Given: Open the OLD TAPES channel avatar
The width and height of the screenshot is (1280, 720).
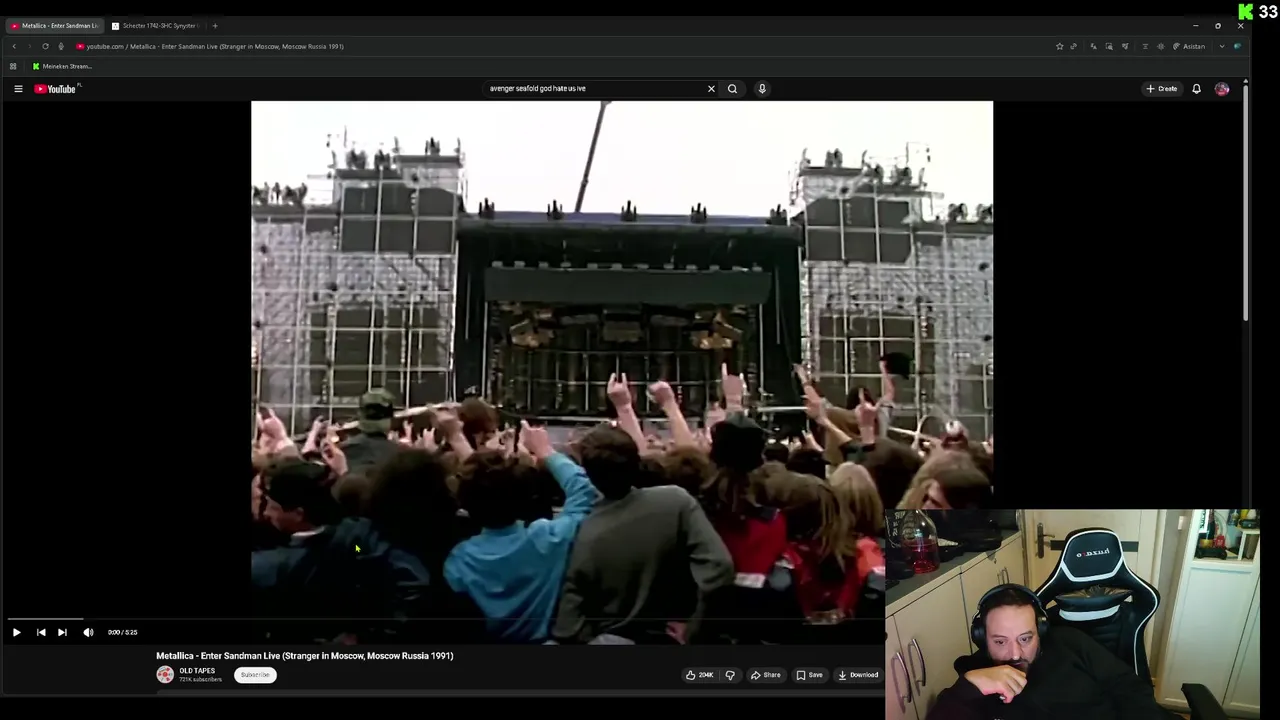Looking at the screenshot, I should pos(165,675).
